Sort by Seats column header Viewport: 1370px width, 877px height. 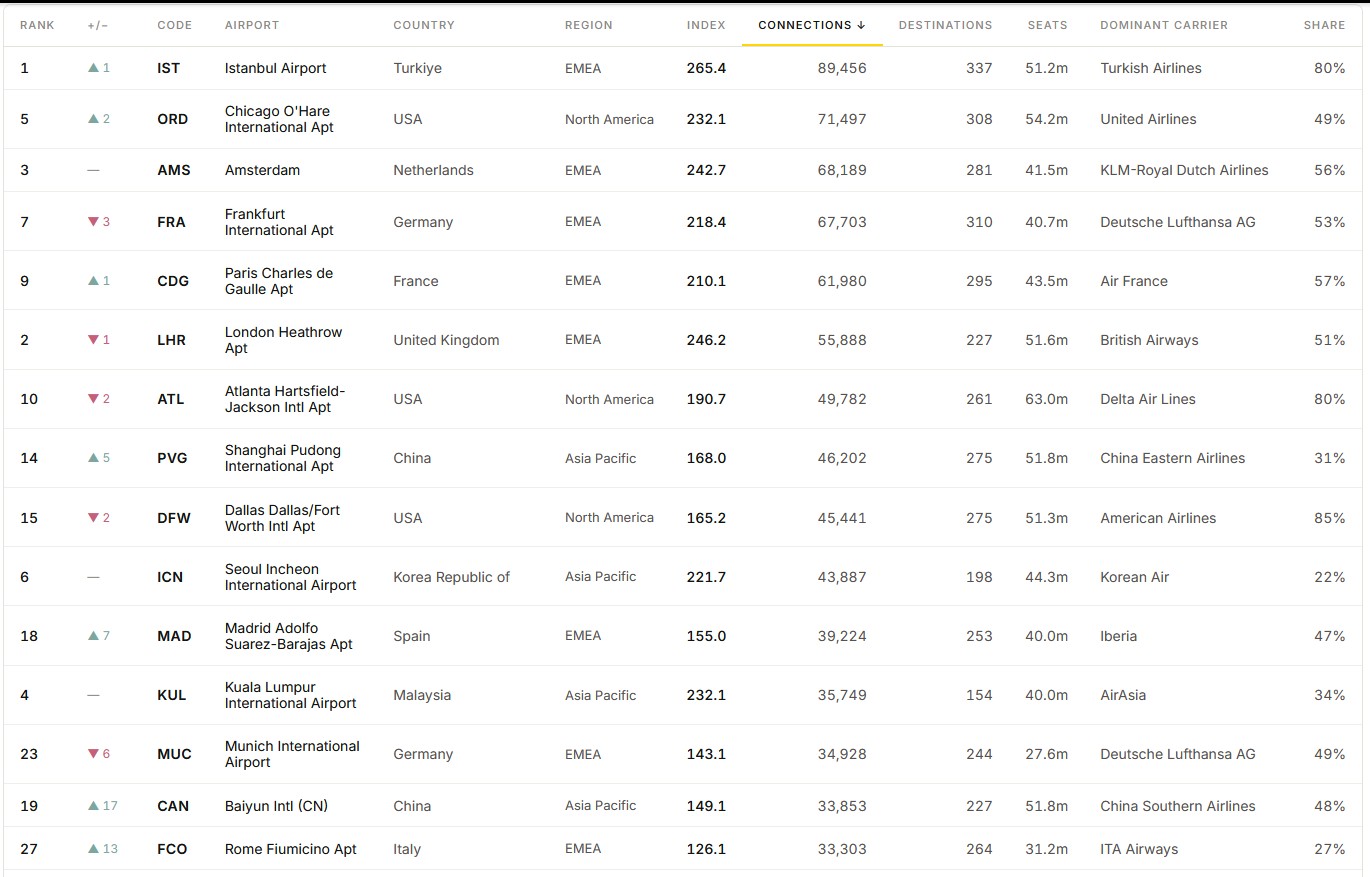coord(1047,25)
